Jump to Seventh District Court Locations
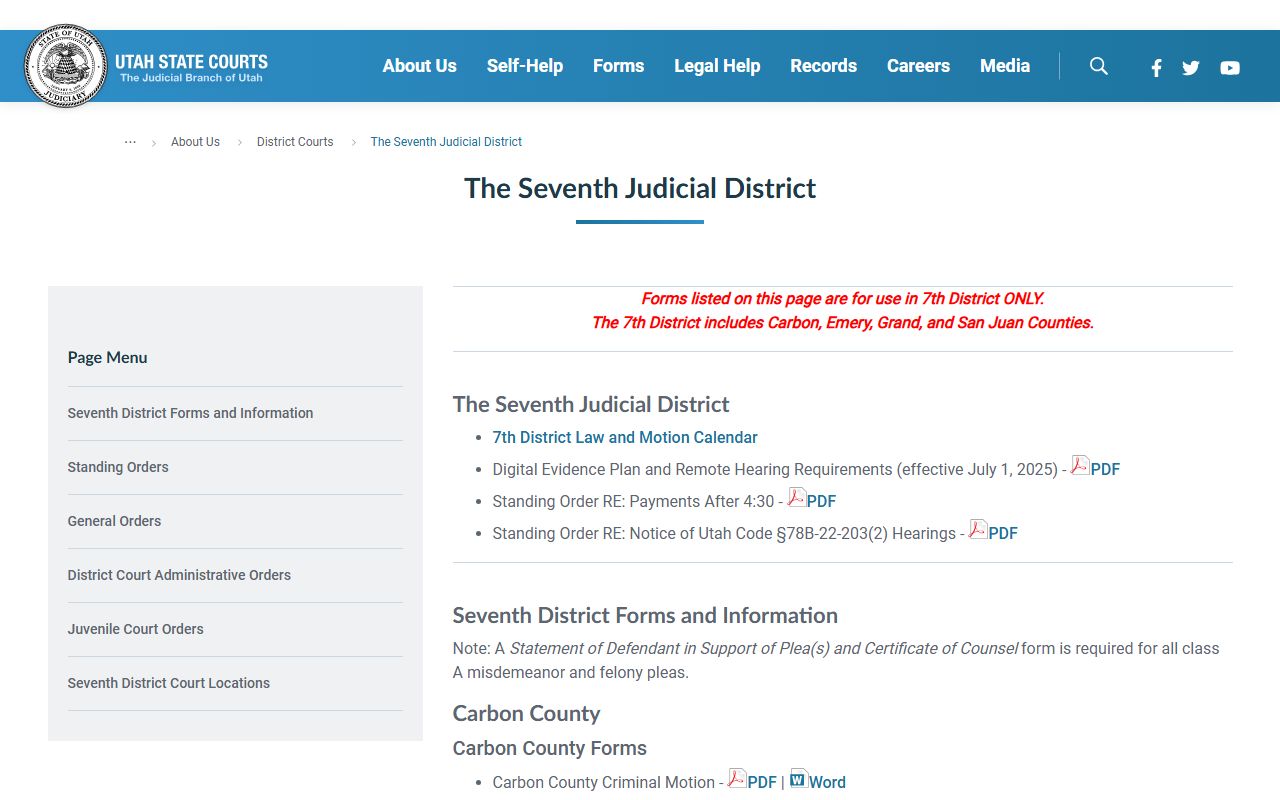1280x800 pixels. click(168, 683)
